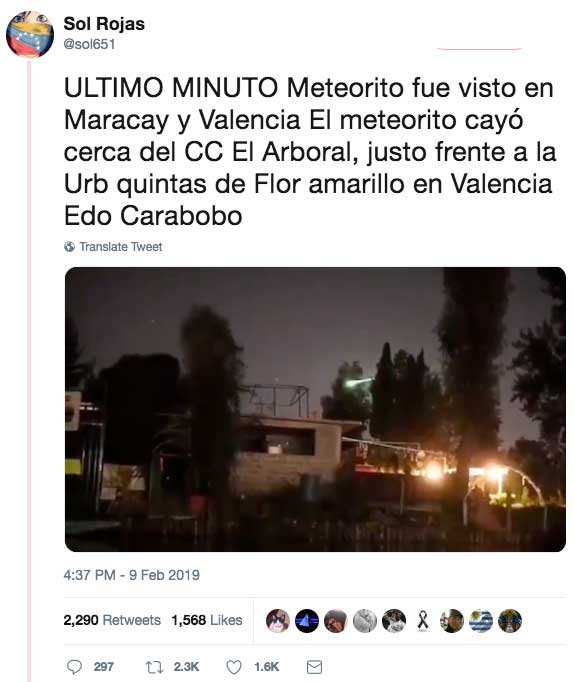Viewport: 574px width, 682px height.
Task: Click the last liker avatar in row
Action: pos(510,620)
